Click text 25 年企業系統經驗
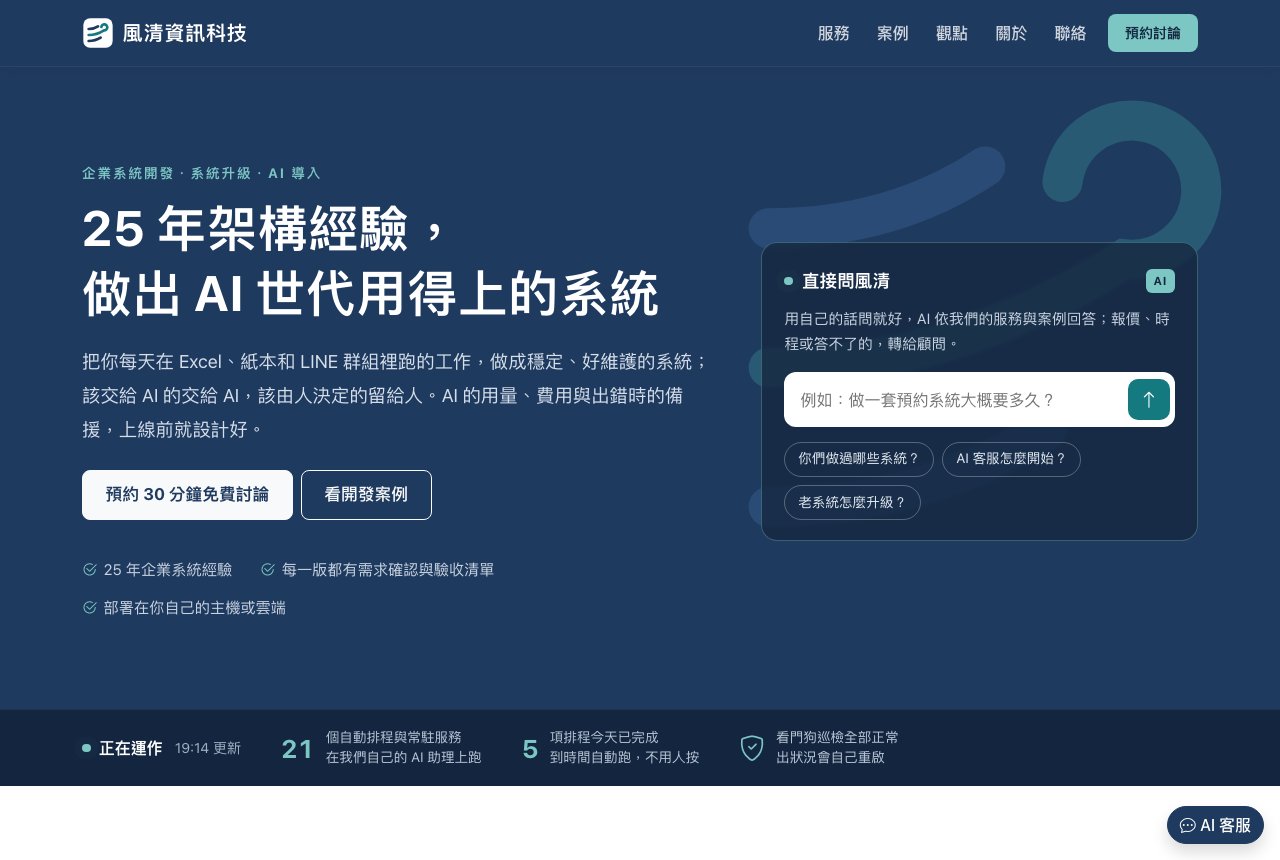 point(168,569)
